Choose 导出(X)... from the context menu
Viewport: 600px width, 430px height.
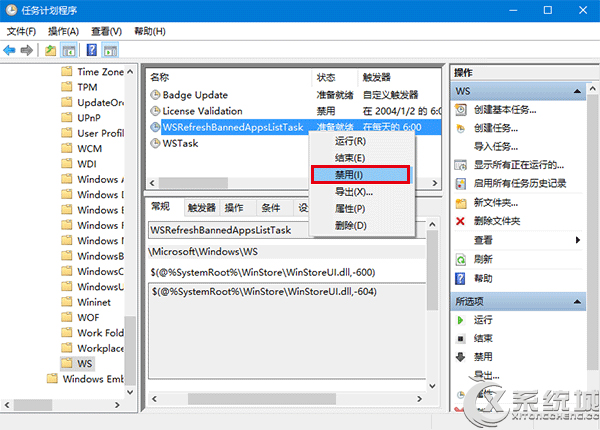362,192
